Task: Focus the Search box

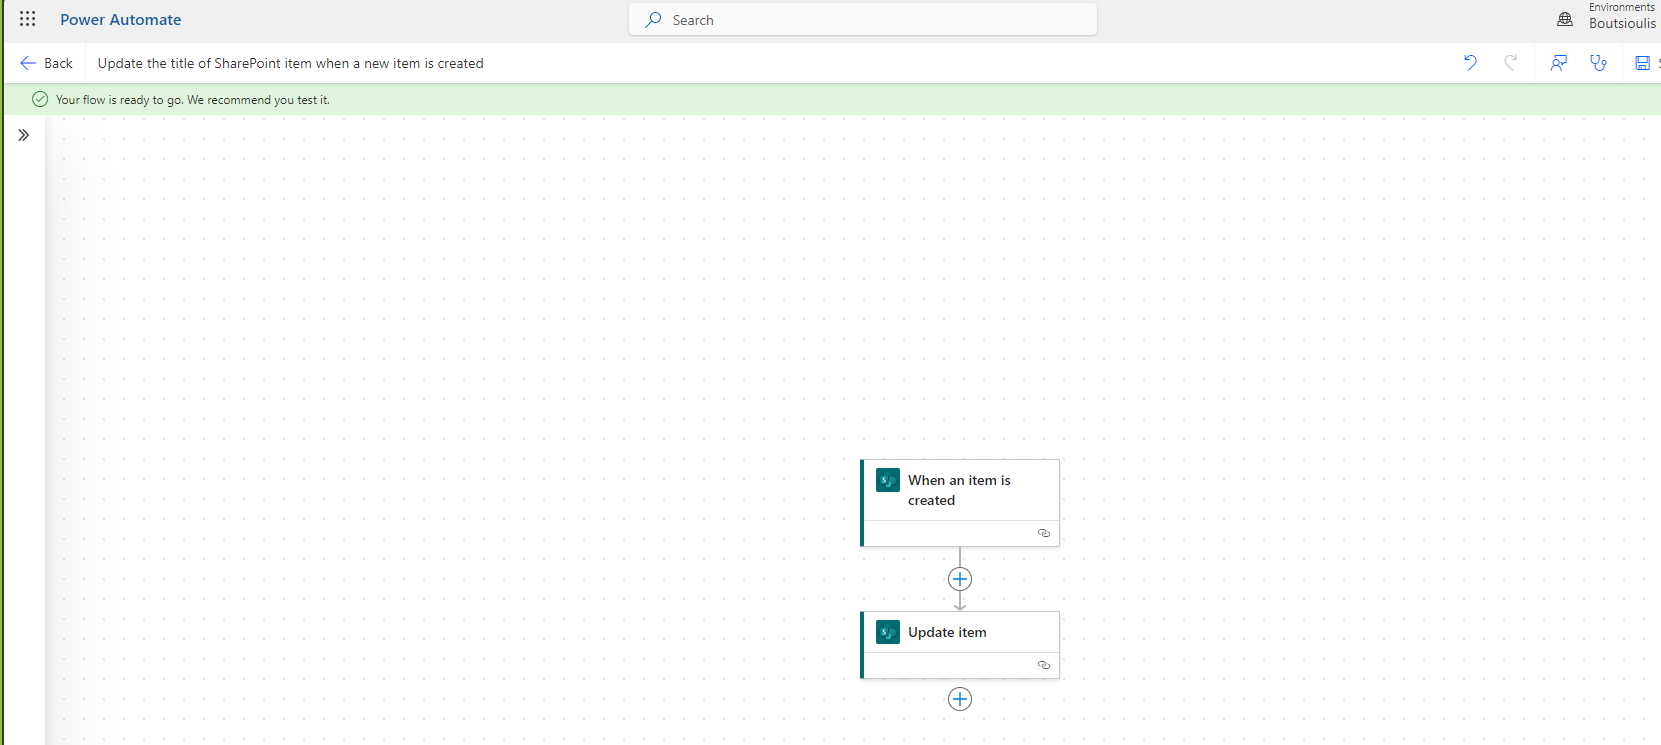Action: click(x=863, y=20)
